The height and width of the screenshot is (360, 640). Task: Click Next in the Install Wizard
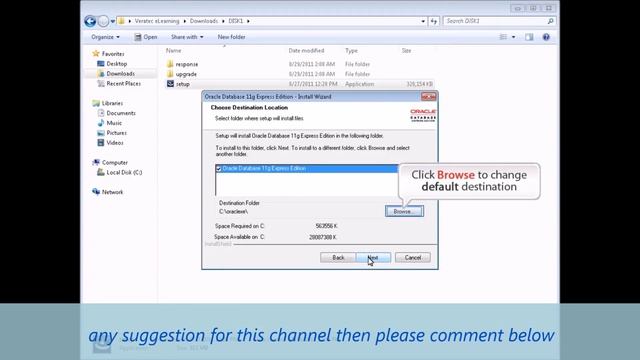[373, 258]
